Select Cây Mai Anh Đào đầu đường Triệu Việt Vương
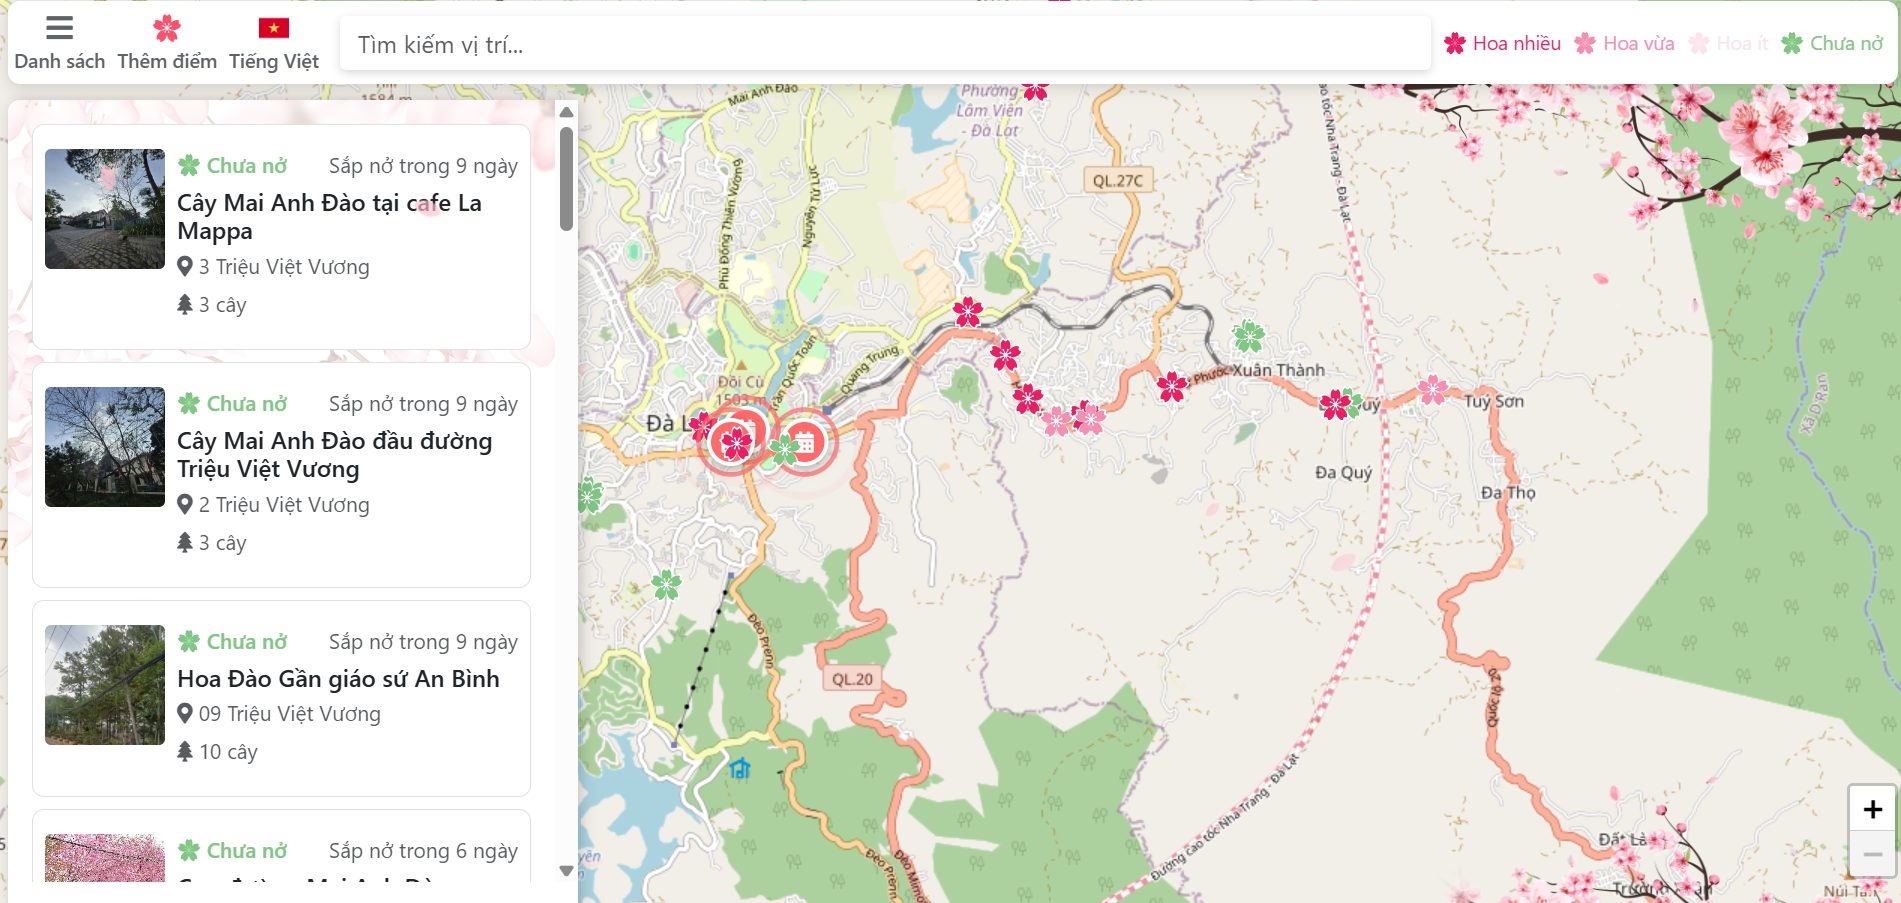1901x903 pixels. tap(334, 455)
